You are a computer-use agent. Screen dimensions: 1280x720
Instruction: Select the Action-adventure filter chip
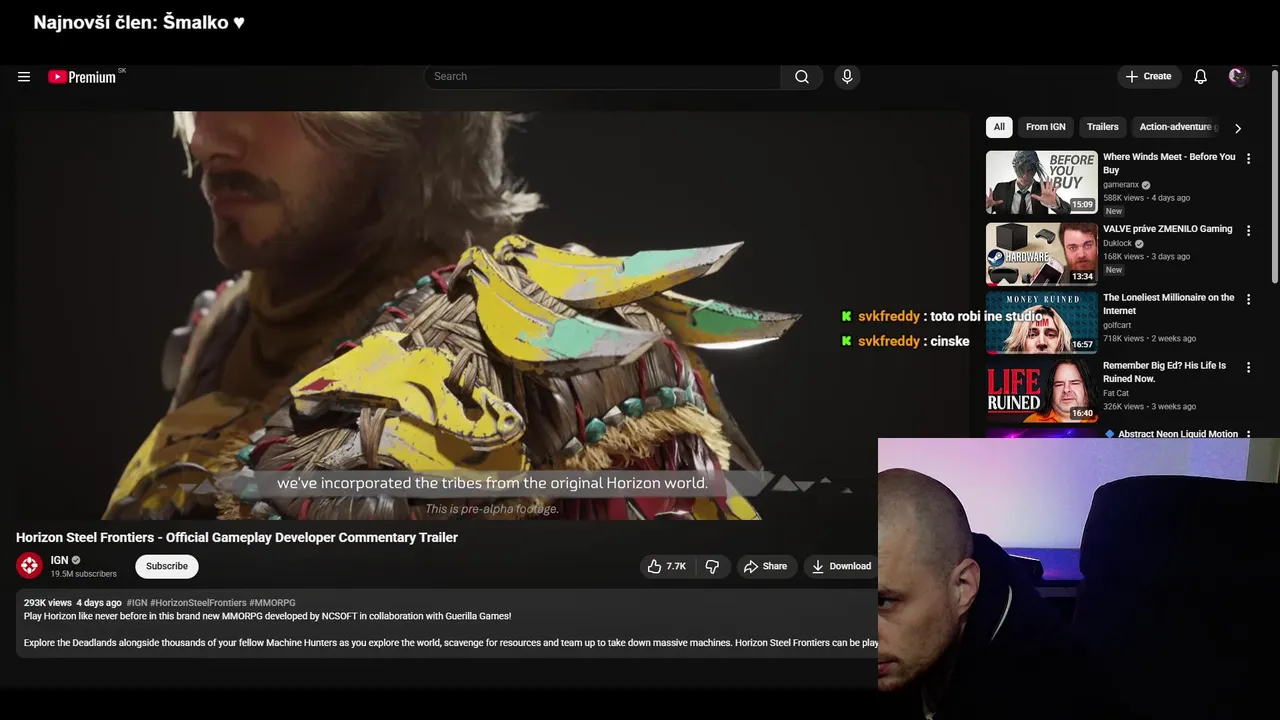(x=1176, y=127)
